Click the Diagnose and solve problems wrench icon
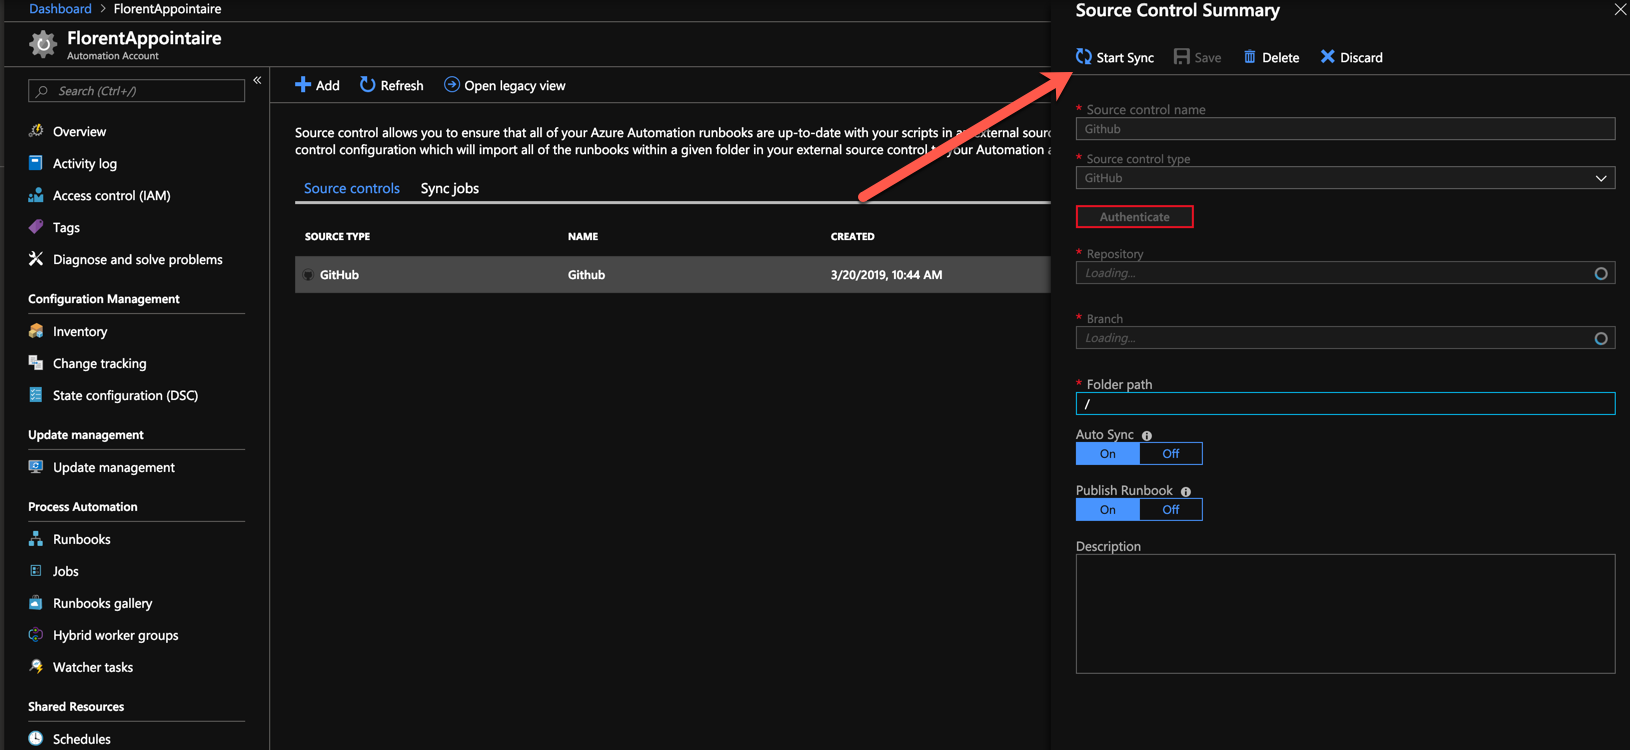This screenshot has width=1630, height=750. 36,259
